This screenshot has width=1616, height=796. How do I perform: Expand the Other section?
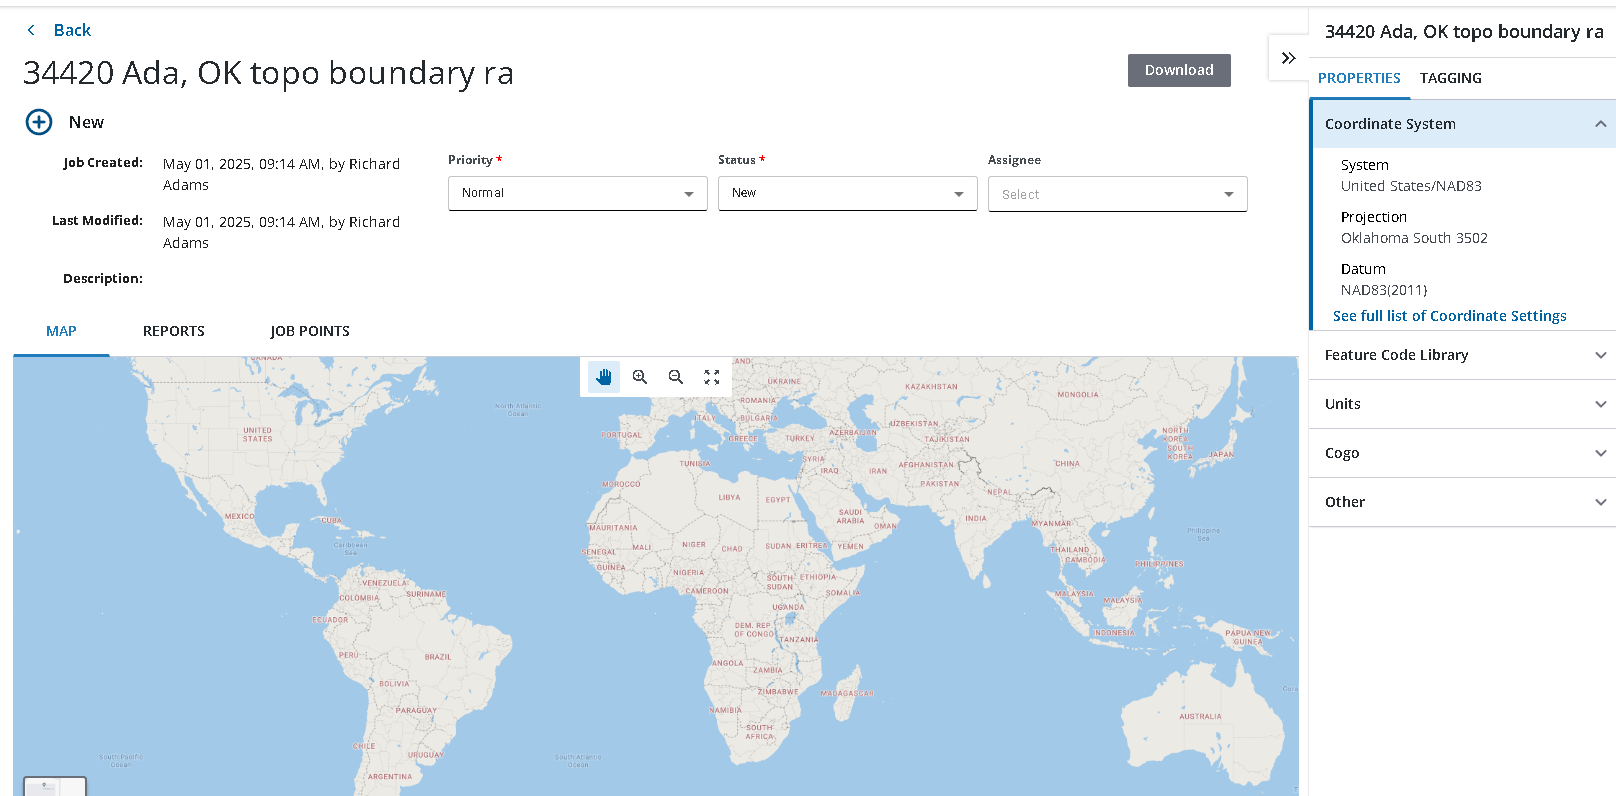tap(1463, 502)
